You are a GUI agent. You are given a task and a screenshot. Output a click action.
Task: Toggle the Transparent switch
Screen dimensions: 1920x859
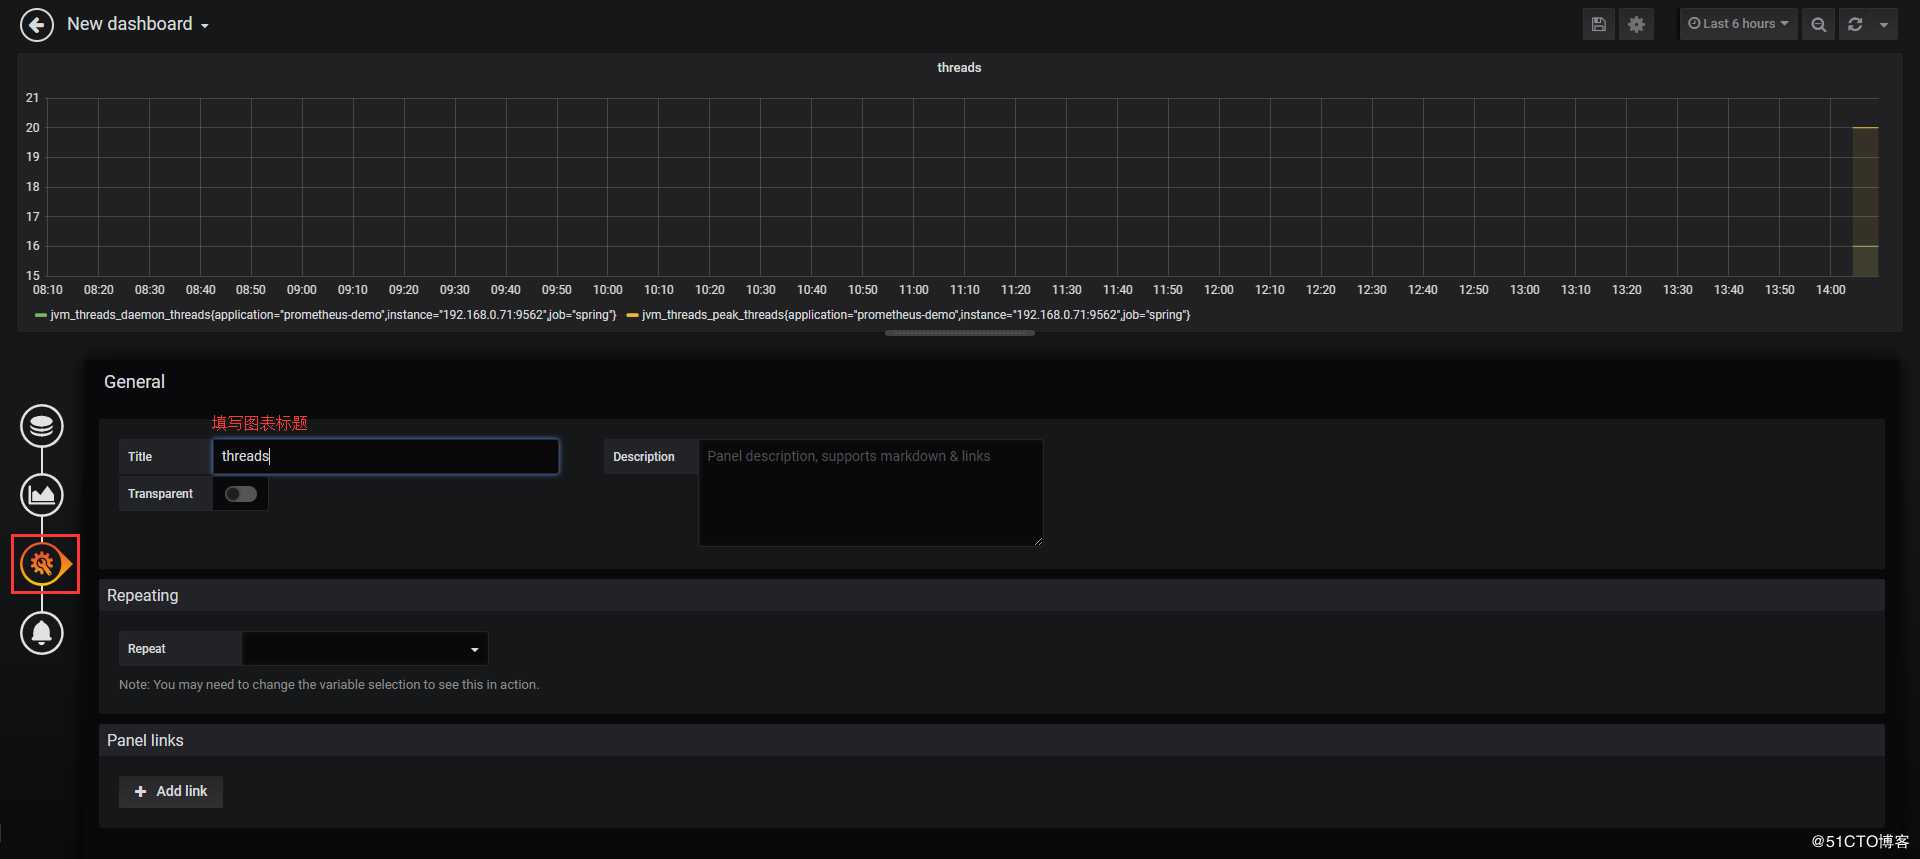(241, 494)
